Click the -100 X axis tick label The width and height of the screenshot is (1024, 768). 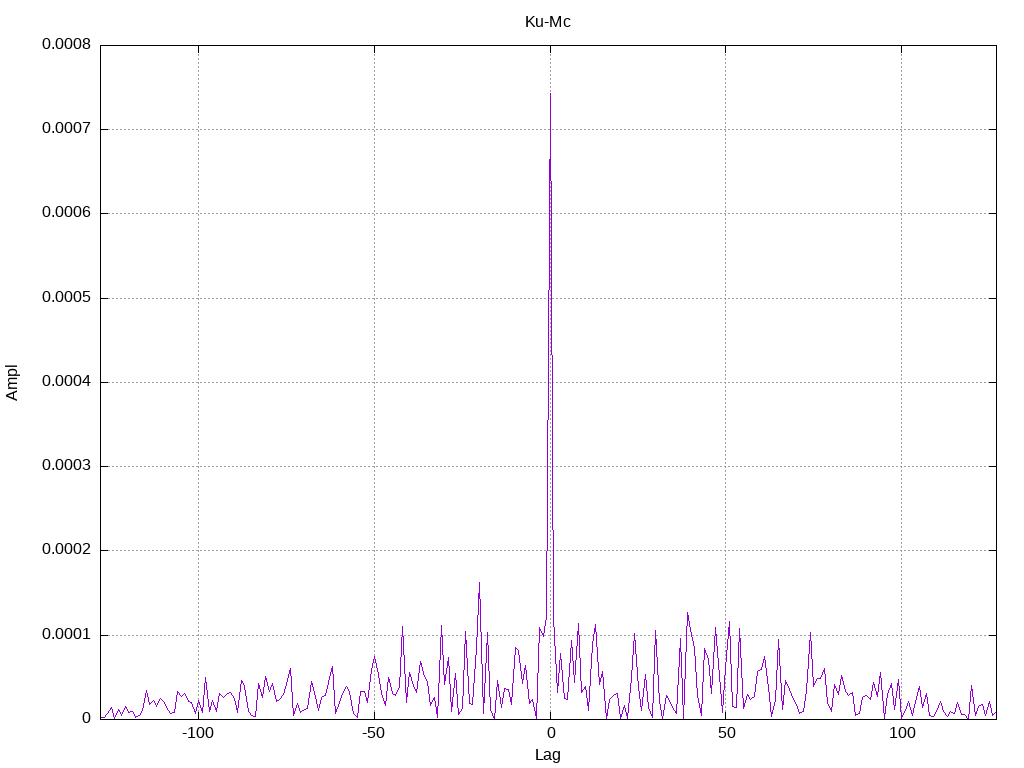click(x=197, y=733)
